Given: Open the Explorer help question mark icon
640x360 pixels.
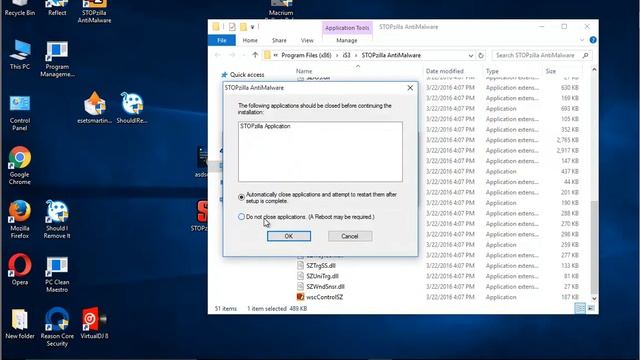Looking at the screenshot, I should [x=593, y=40].
